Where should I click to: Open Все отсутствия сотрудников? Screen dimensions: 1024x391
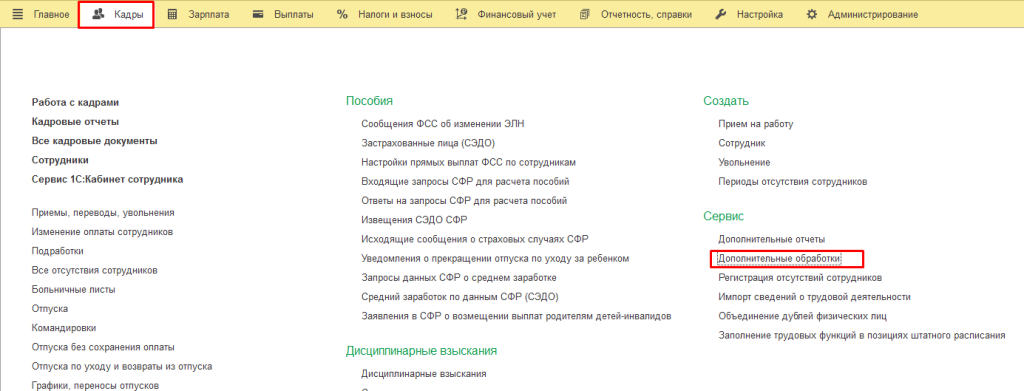click(x=95, y=270)
